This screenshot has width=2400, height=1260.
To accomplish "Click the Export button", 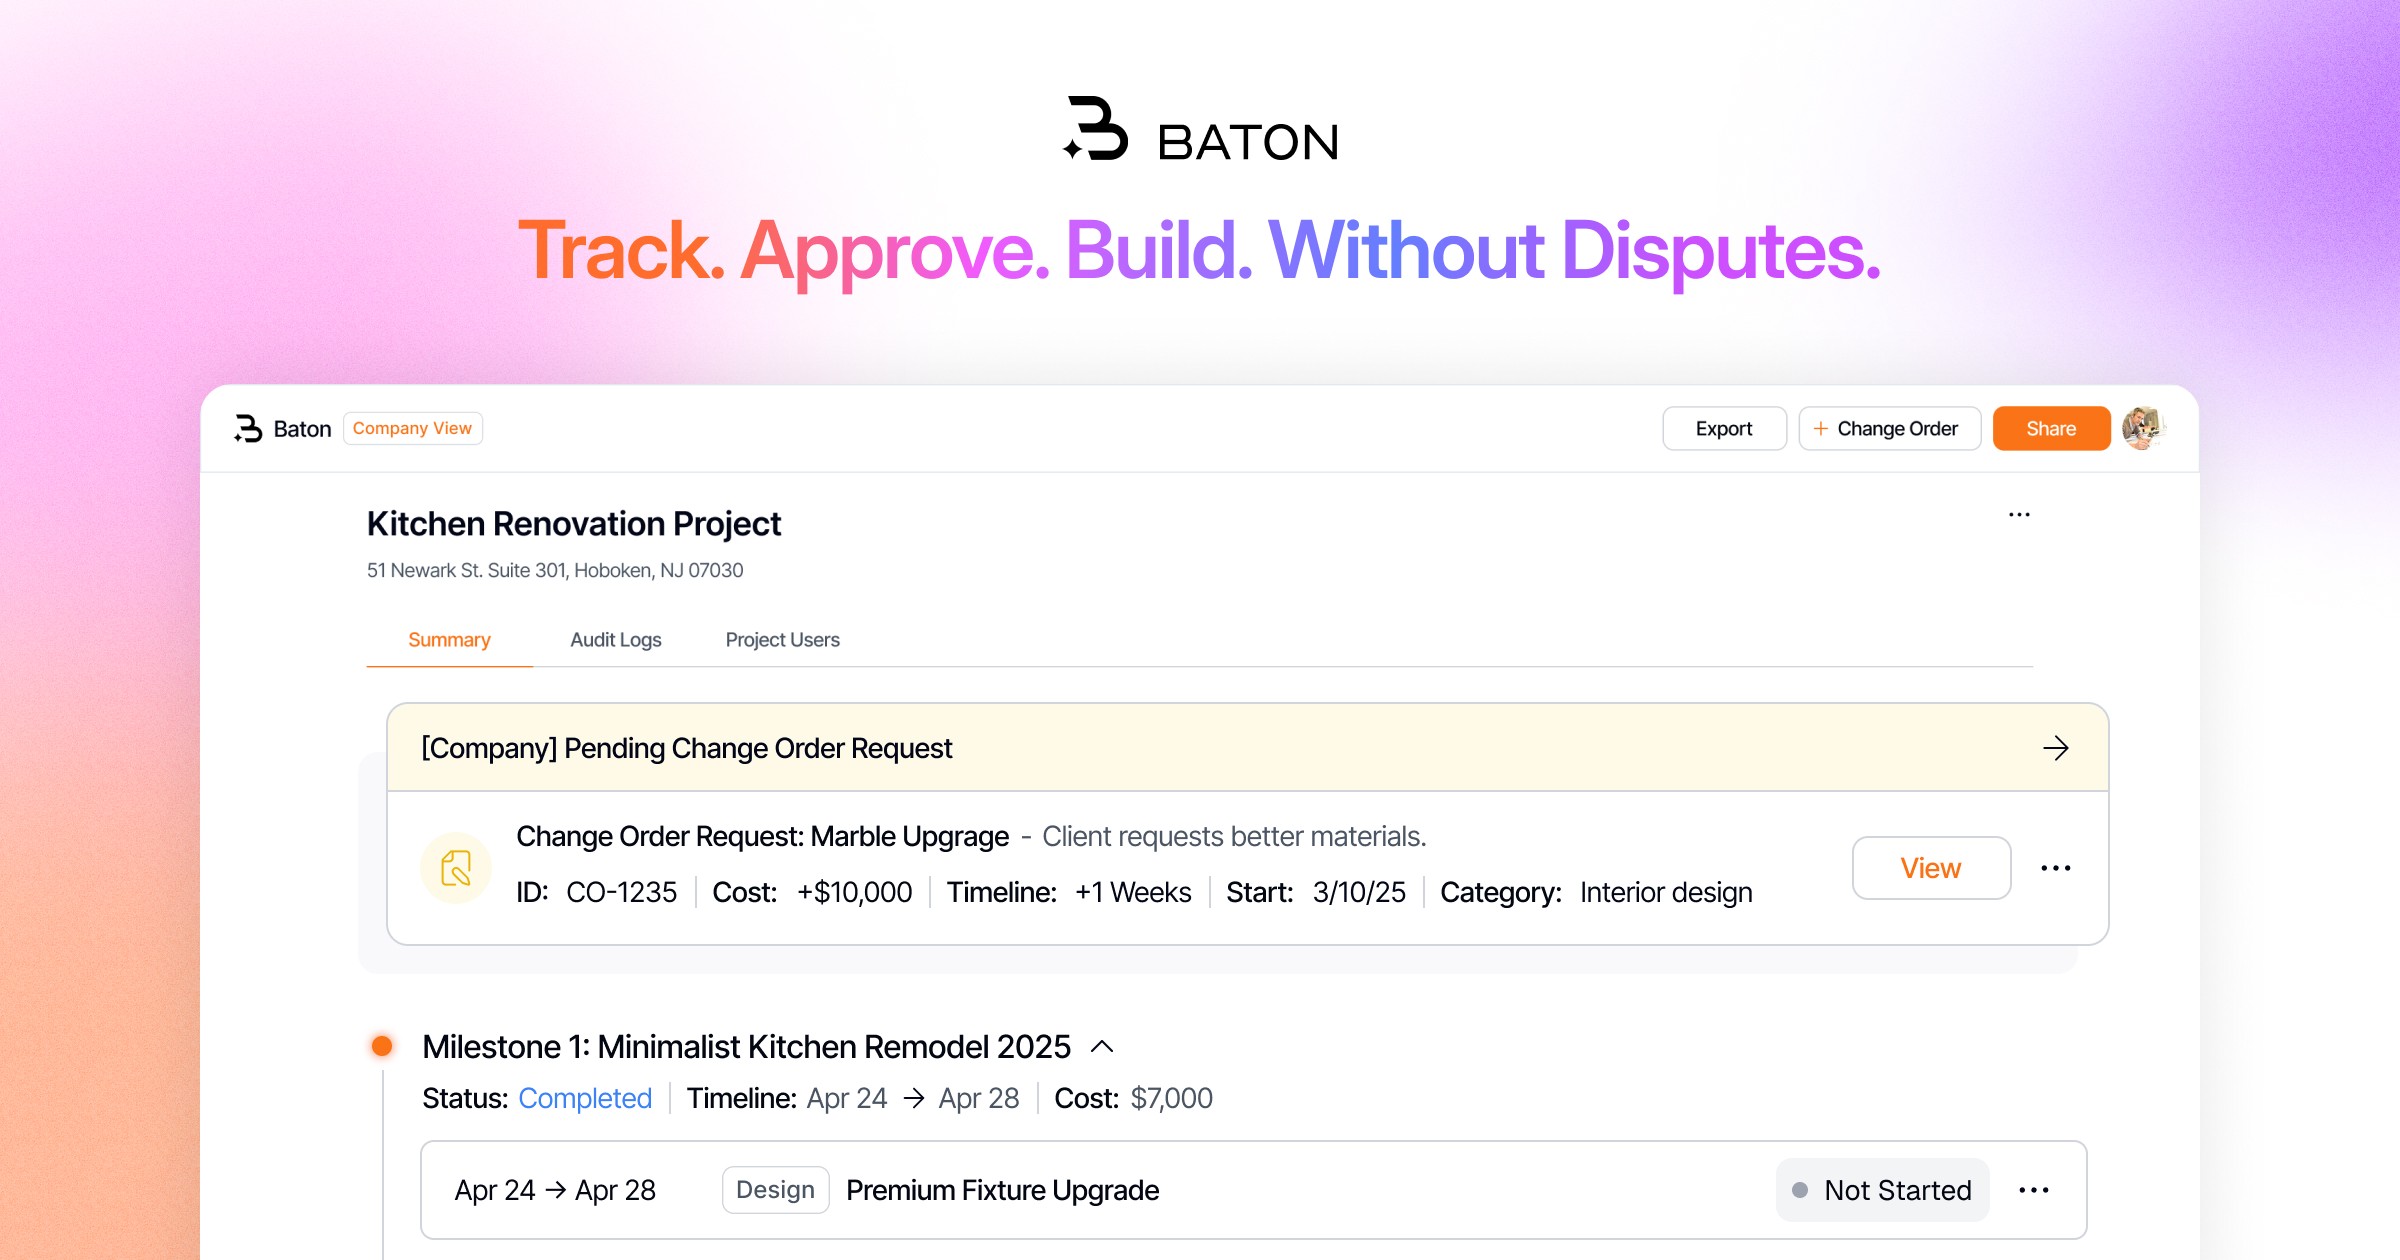I will [1723, 428].
